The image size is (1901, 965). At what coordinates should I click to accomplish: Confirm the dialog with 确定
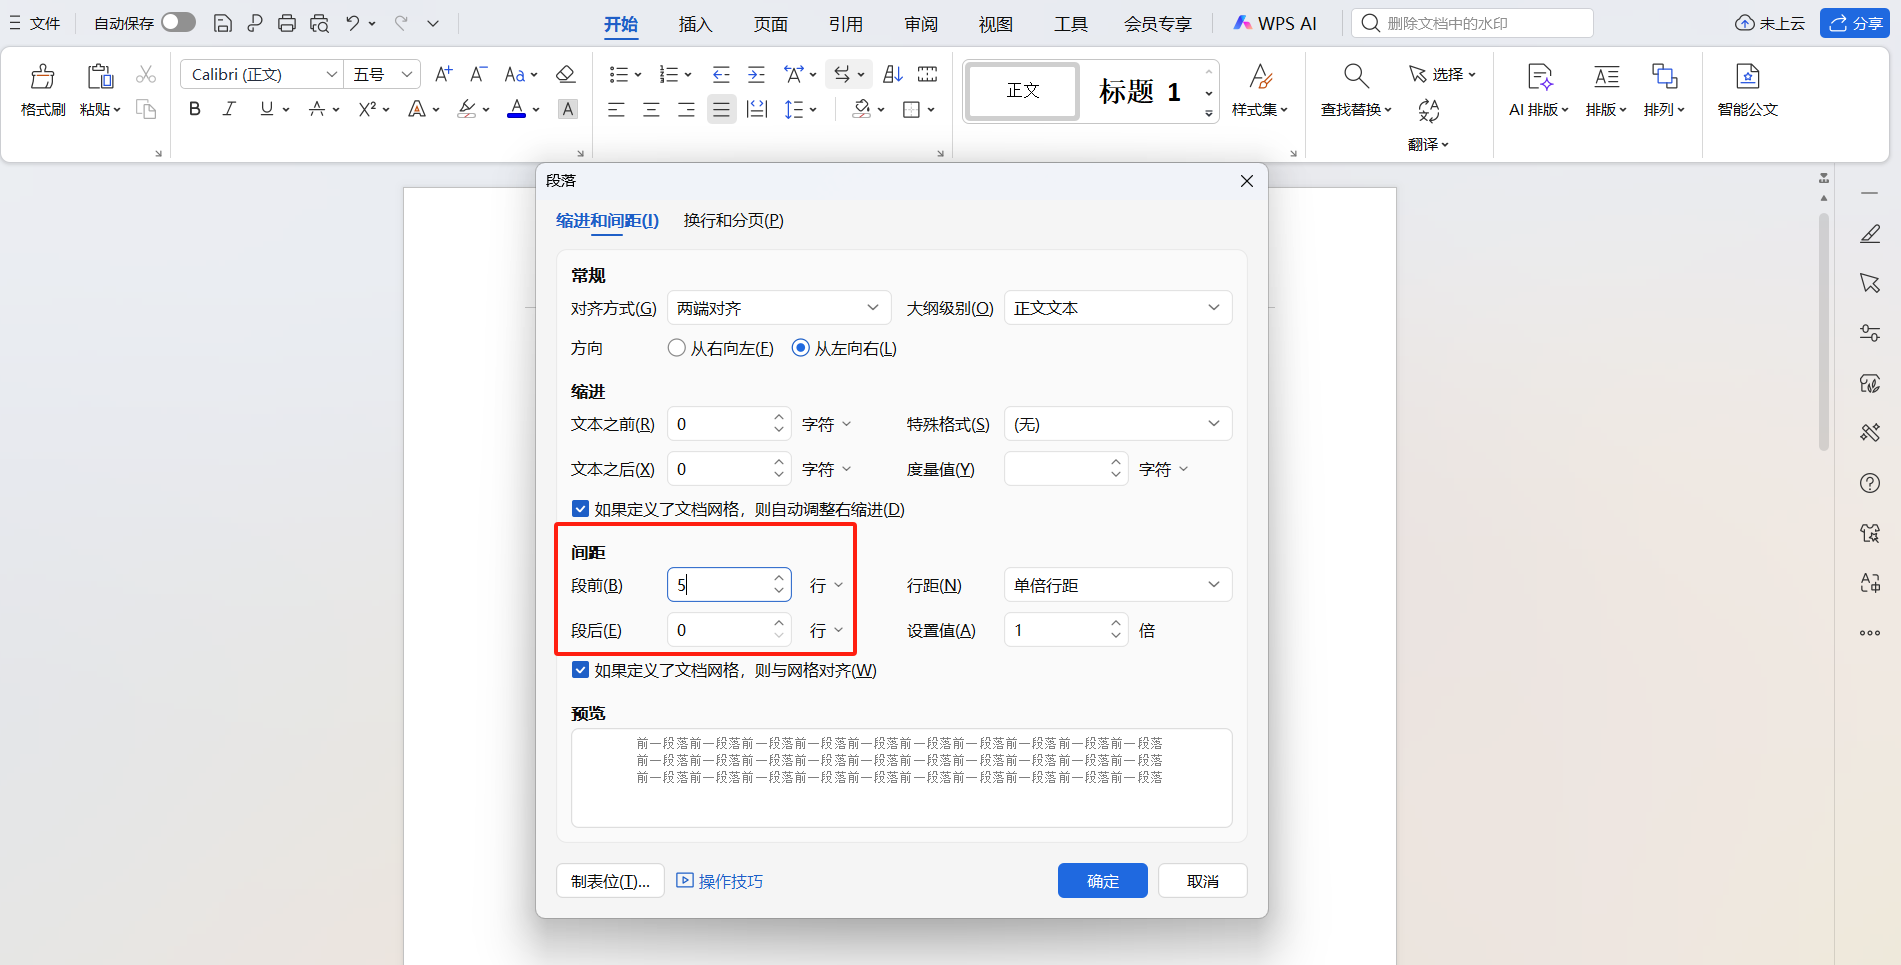(1102, 881)
